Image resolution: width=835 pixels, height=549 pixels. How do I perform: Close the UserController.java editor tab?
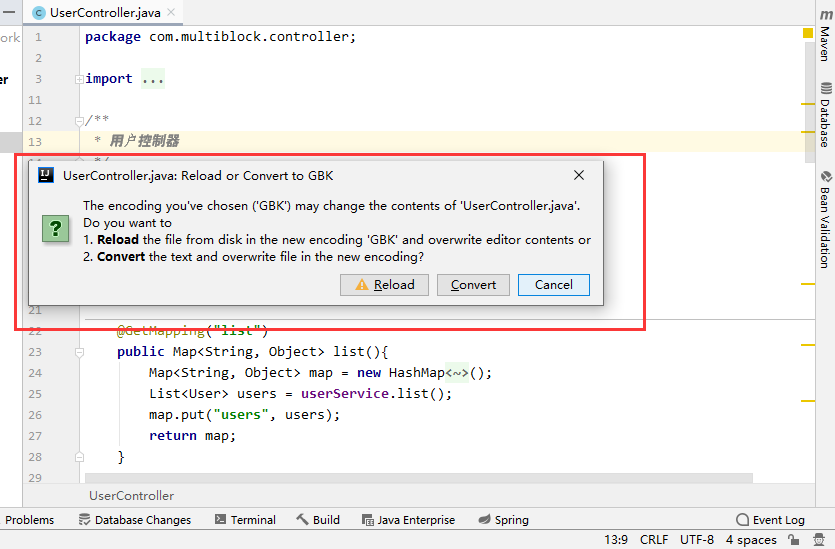[171, 12]
